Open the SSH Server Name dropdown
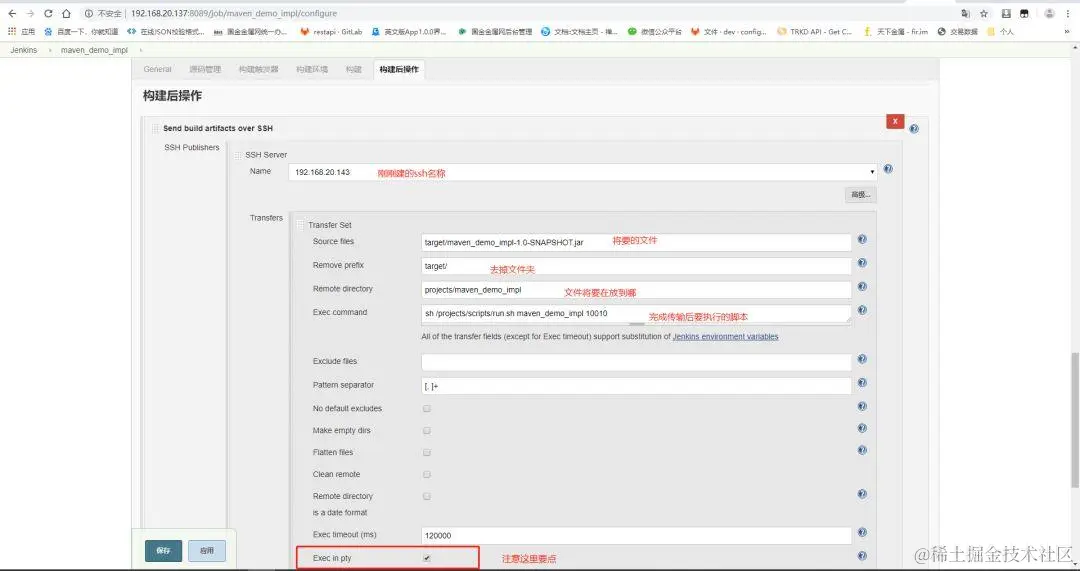Screen dimensions: 1080x571 click(x=583, y=172)
